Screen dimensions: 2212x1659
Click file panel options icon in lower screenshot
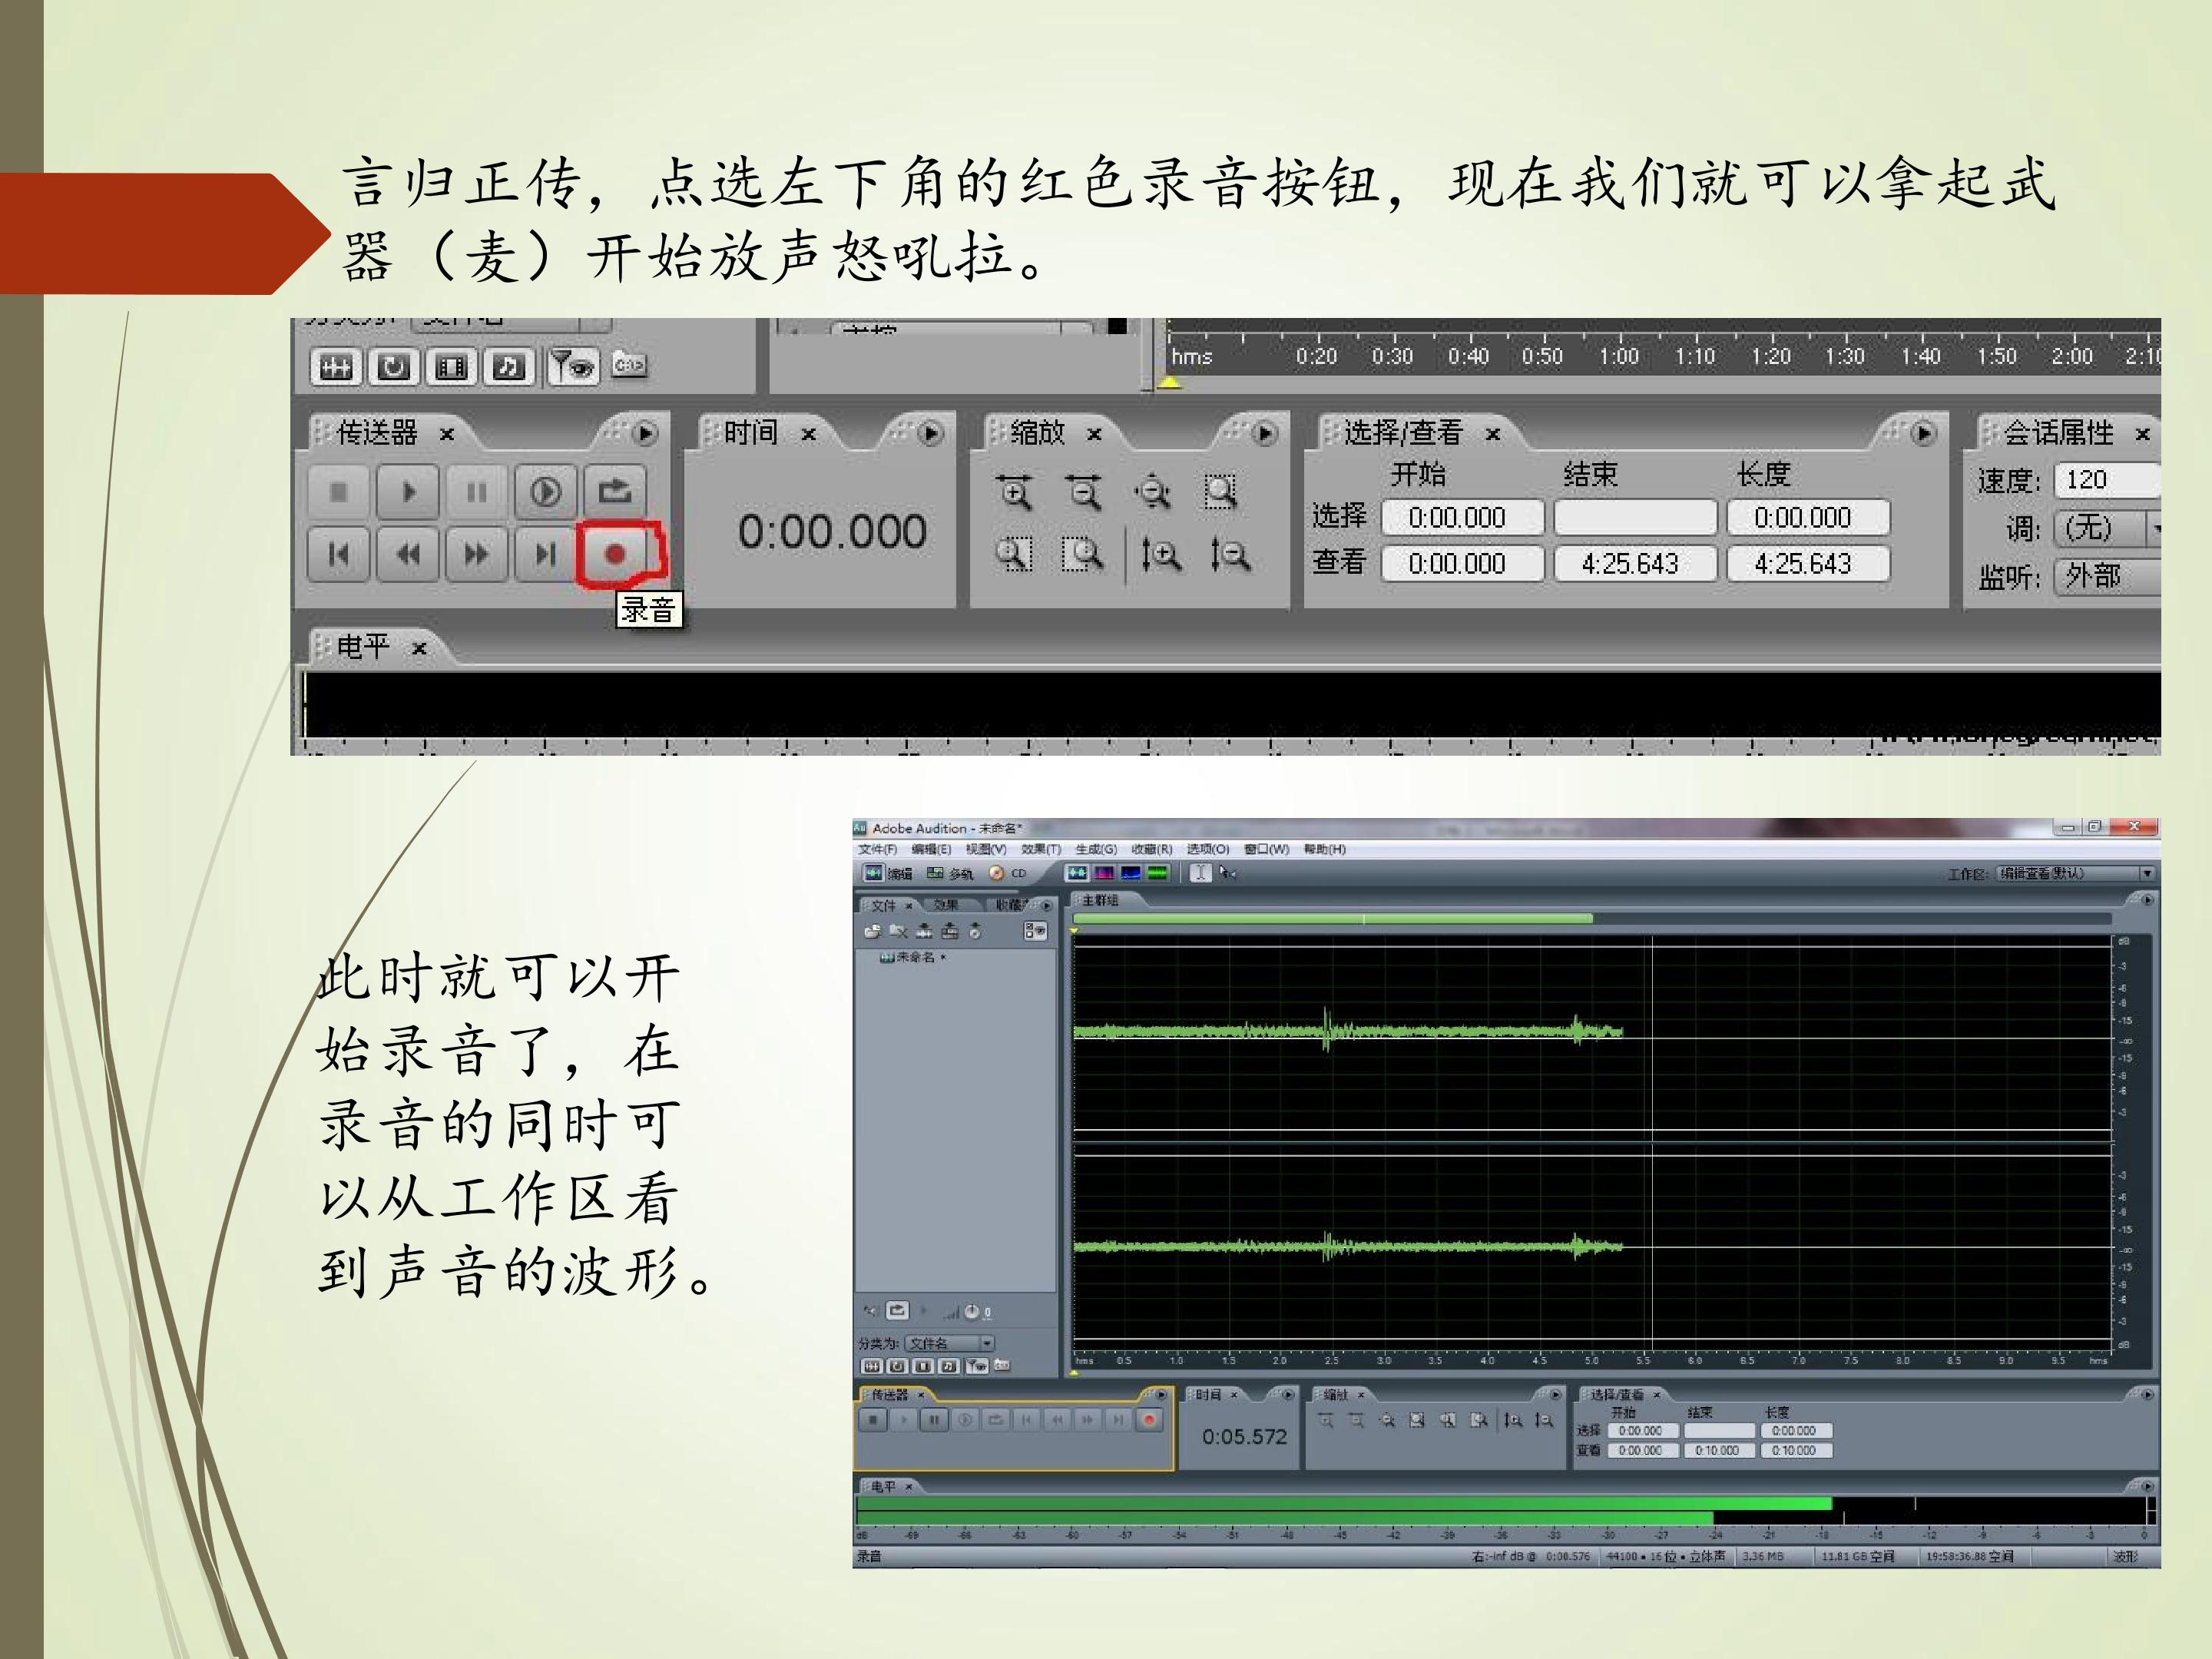pyautogui.click(x=1035, y=931)
